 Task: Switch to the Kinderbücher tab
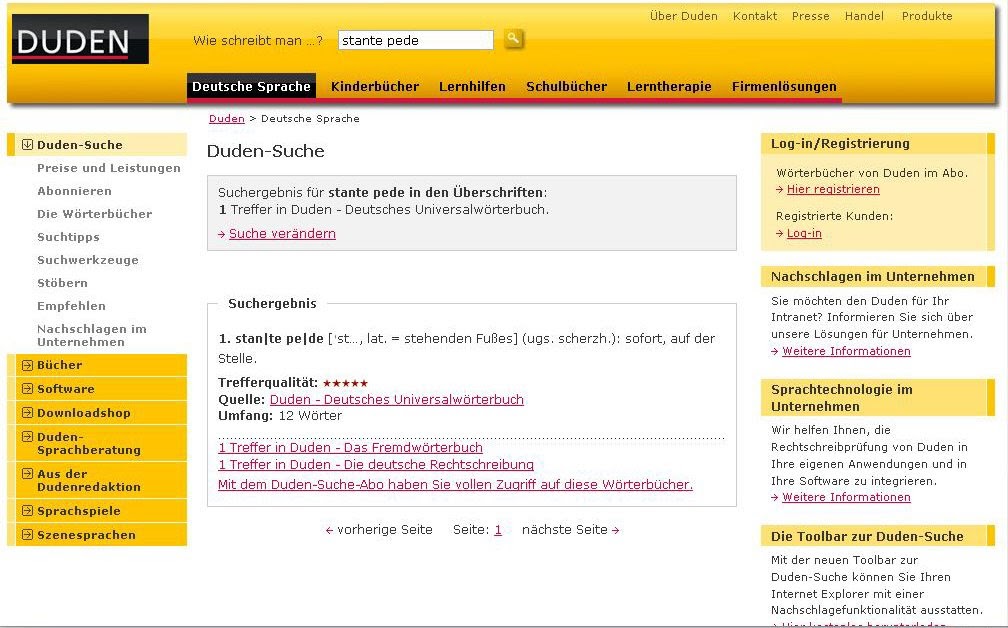coord(375,86)
